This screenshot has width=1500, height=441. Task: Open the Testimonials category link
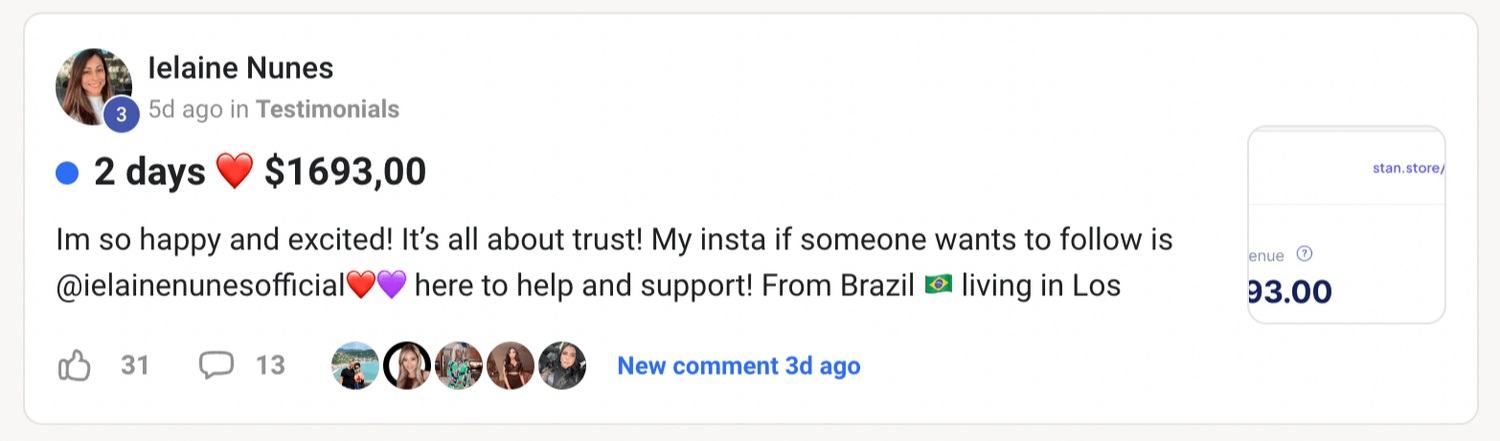328,109
